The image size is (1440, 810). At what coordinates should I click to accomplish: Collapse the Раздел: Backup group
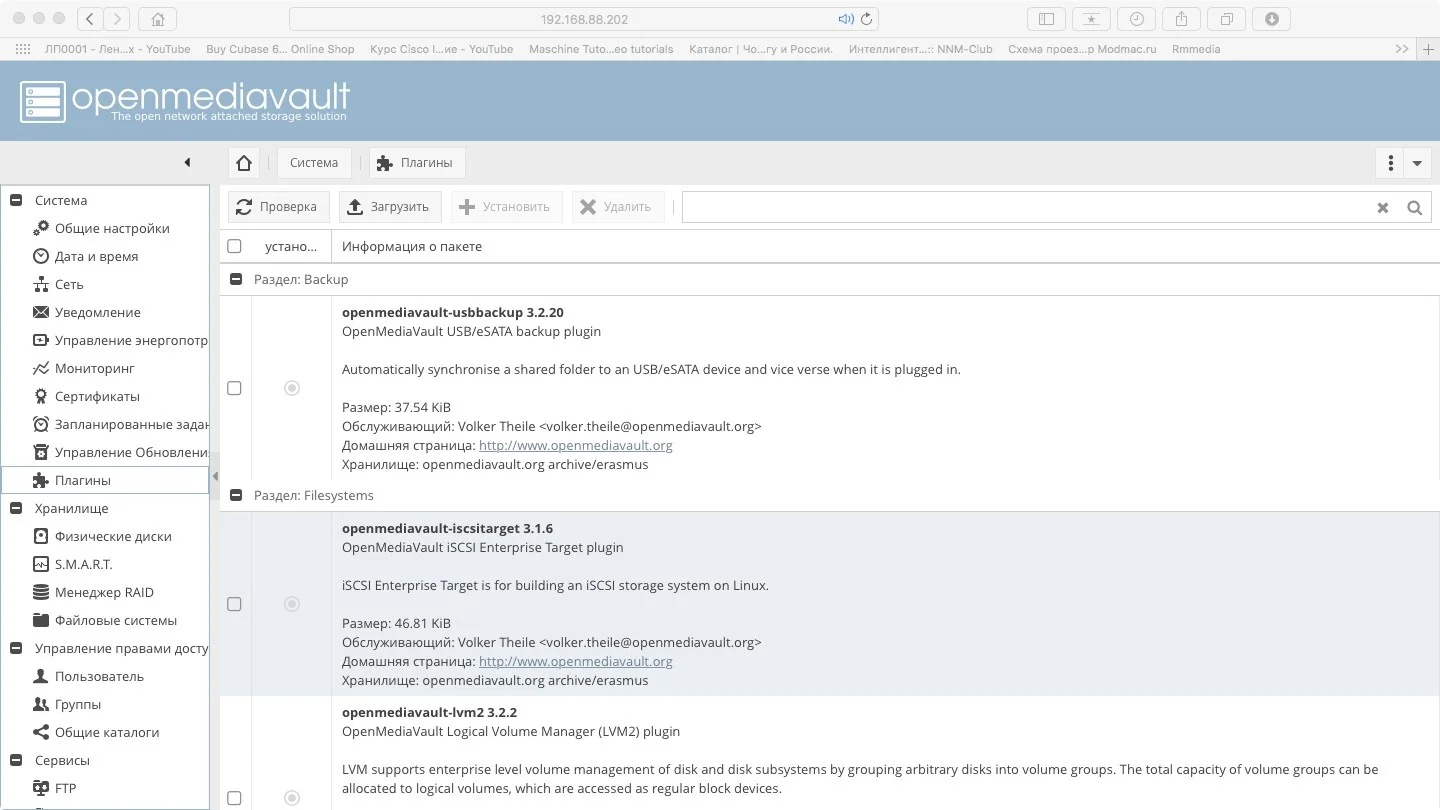(237, 280)
